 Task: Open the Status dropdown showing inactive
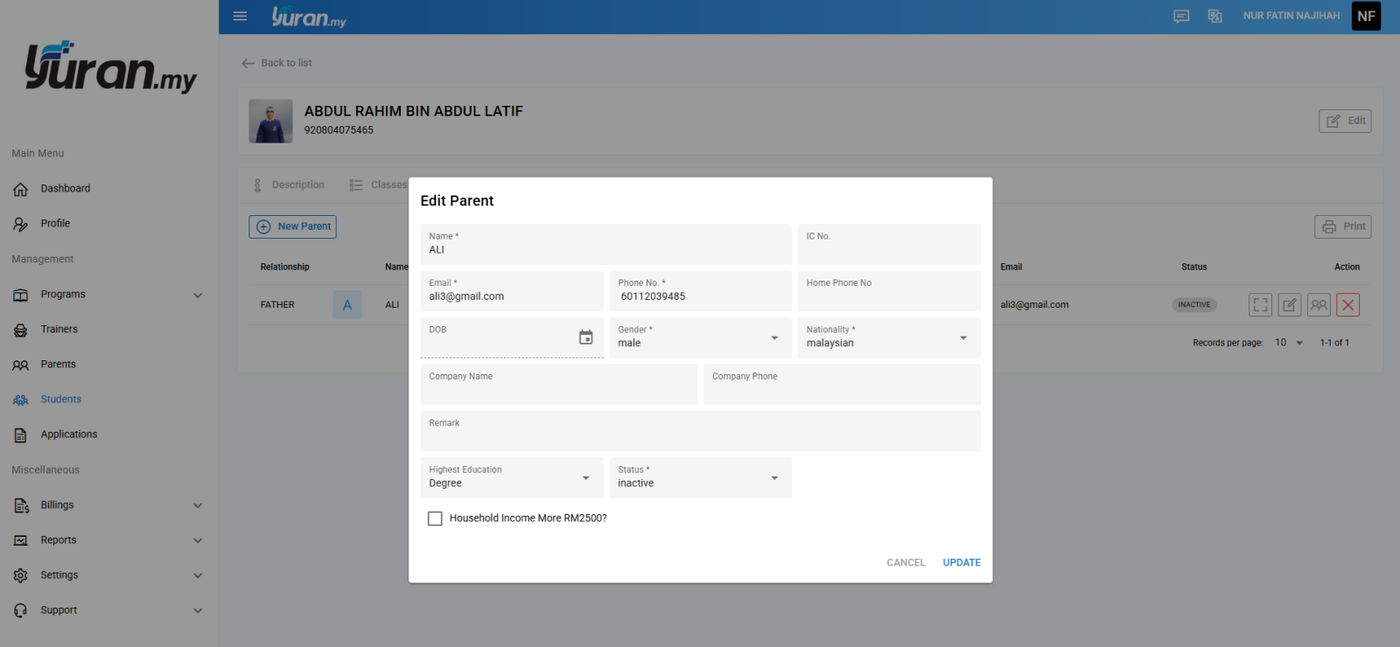[700, 477]
